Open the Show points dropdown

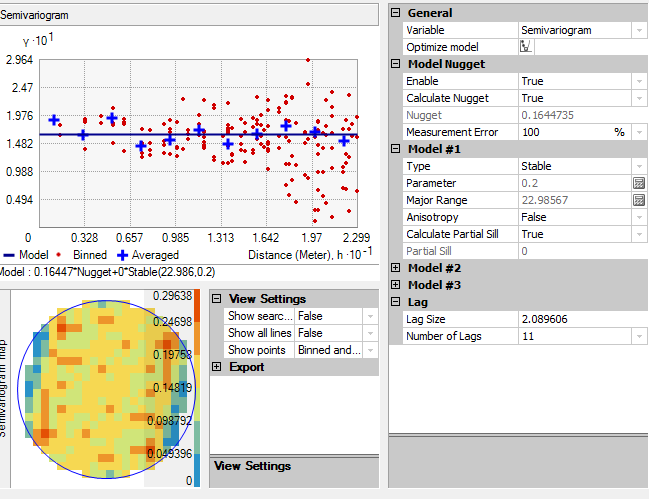coord(371,350)
